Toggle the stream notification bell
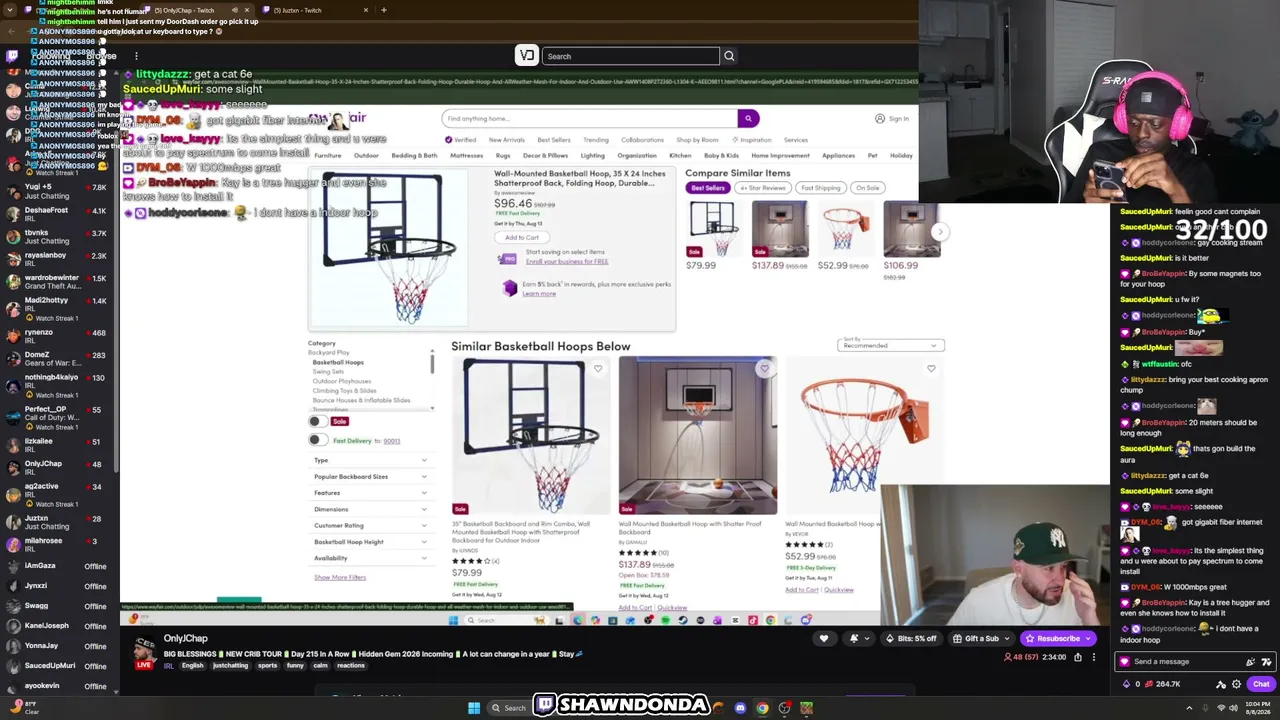Viewport: 1280px width, 720px height. 854,638
